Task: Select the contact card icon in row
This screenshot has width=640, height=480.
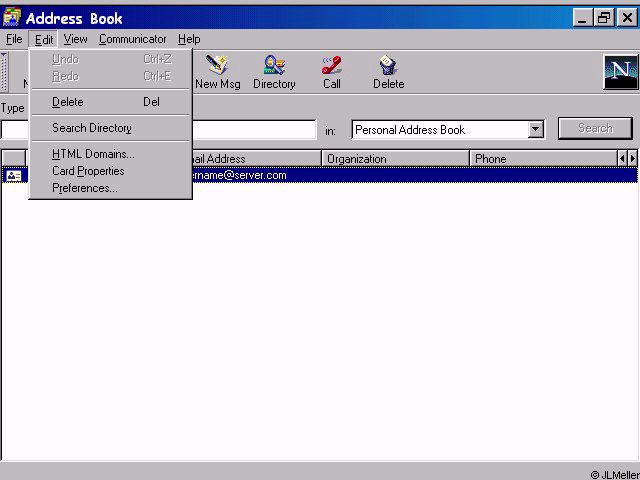Action: (x=14, y=176)
